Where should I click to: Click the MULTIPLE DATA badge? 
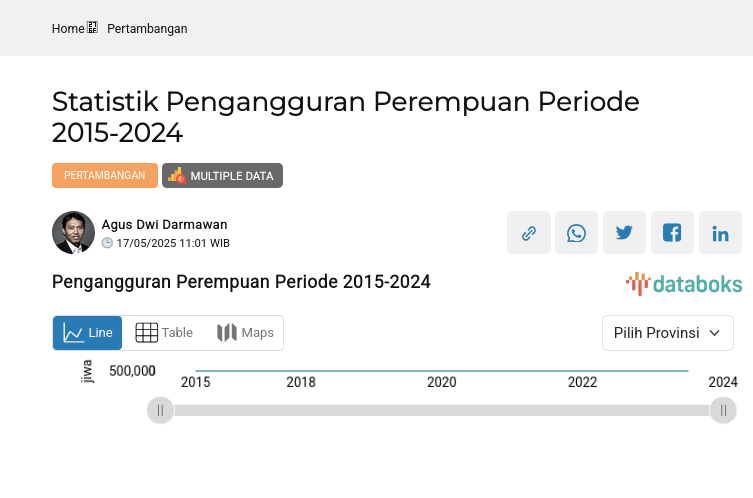coord(222,175)
